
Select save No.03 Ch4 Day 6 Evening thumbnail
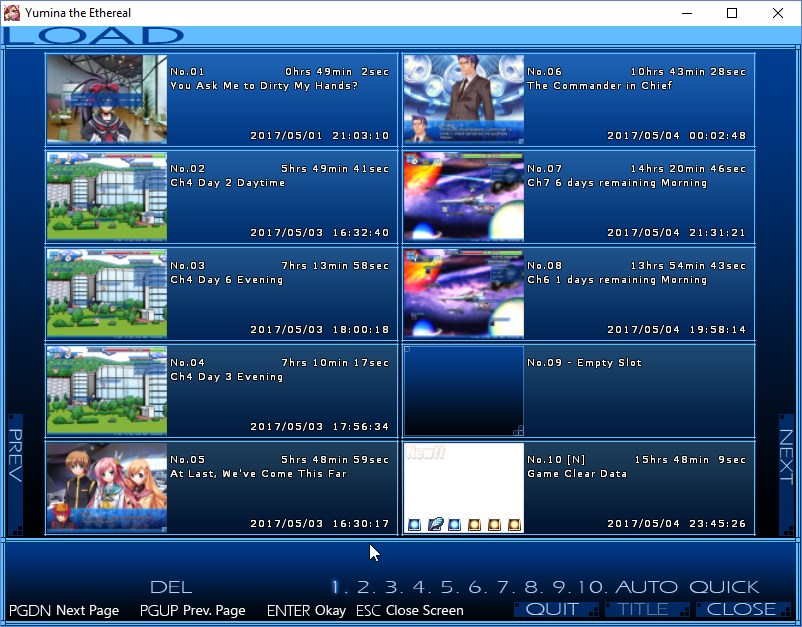(107, 294)
